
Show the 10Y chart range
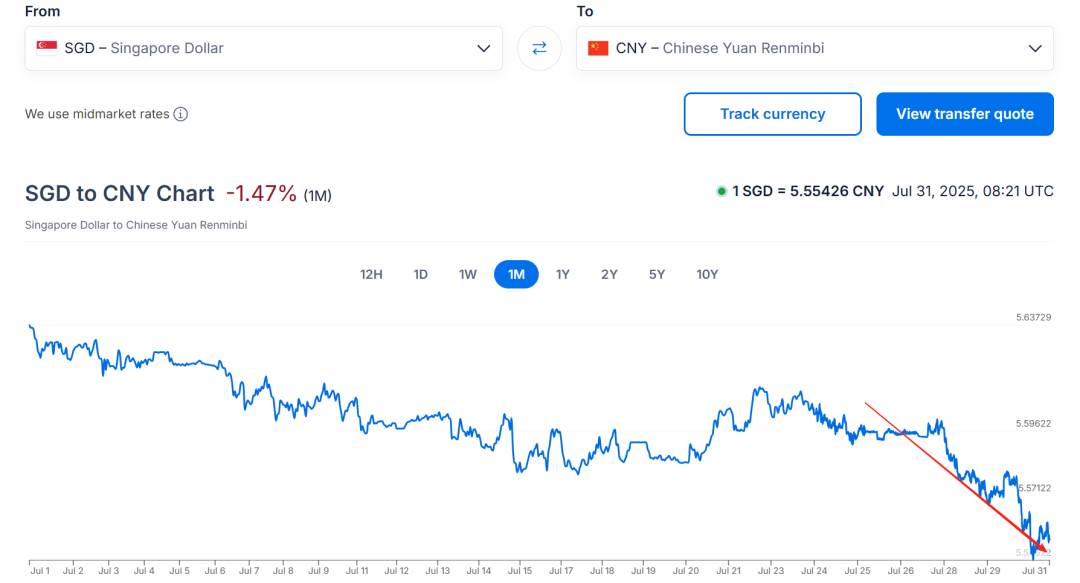[707, 274]
